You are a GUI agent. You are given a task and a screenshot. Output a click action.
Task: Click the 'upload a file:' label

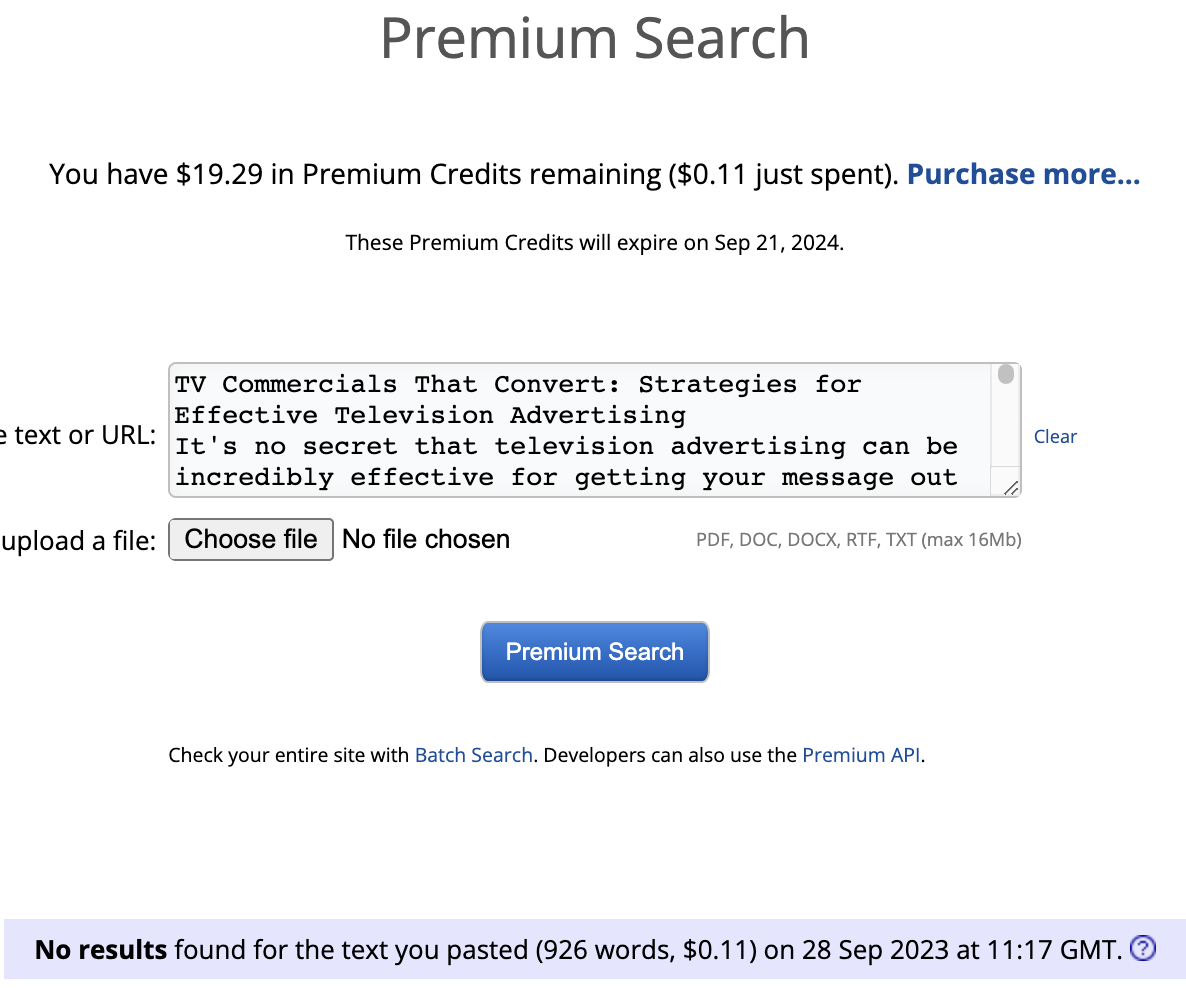pos(80,541)
